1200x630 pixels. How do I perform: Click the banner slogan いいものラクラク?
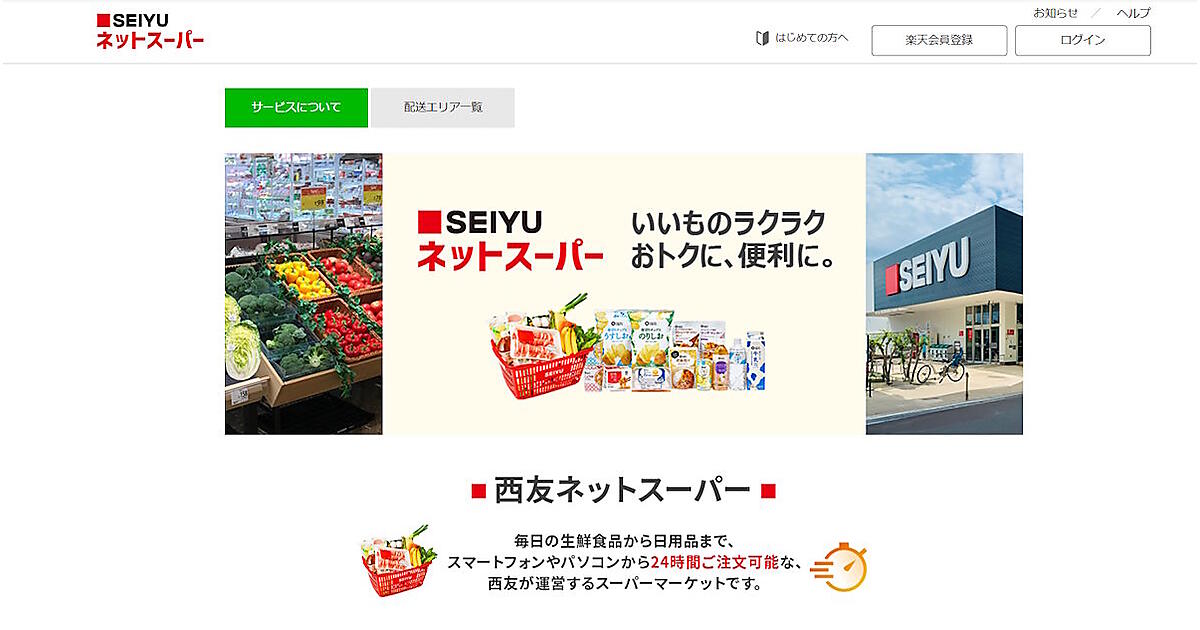tap(729, 222)
